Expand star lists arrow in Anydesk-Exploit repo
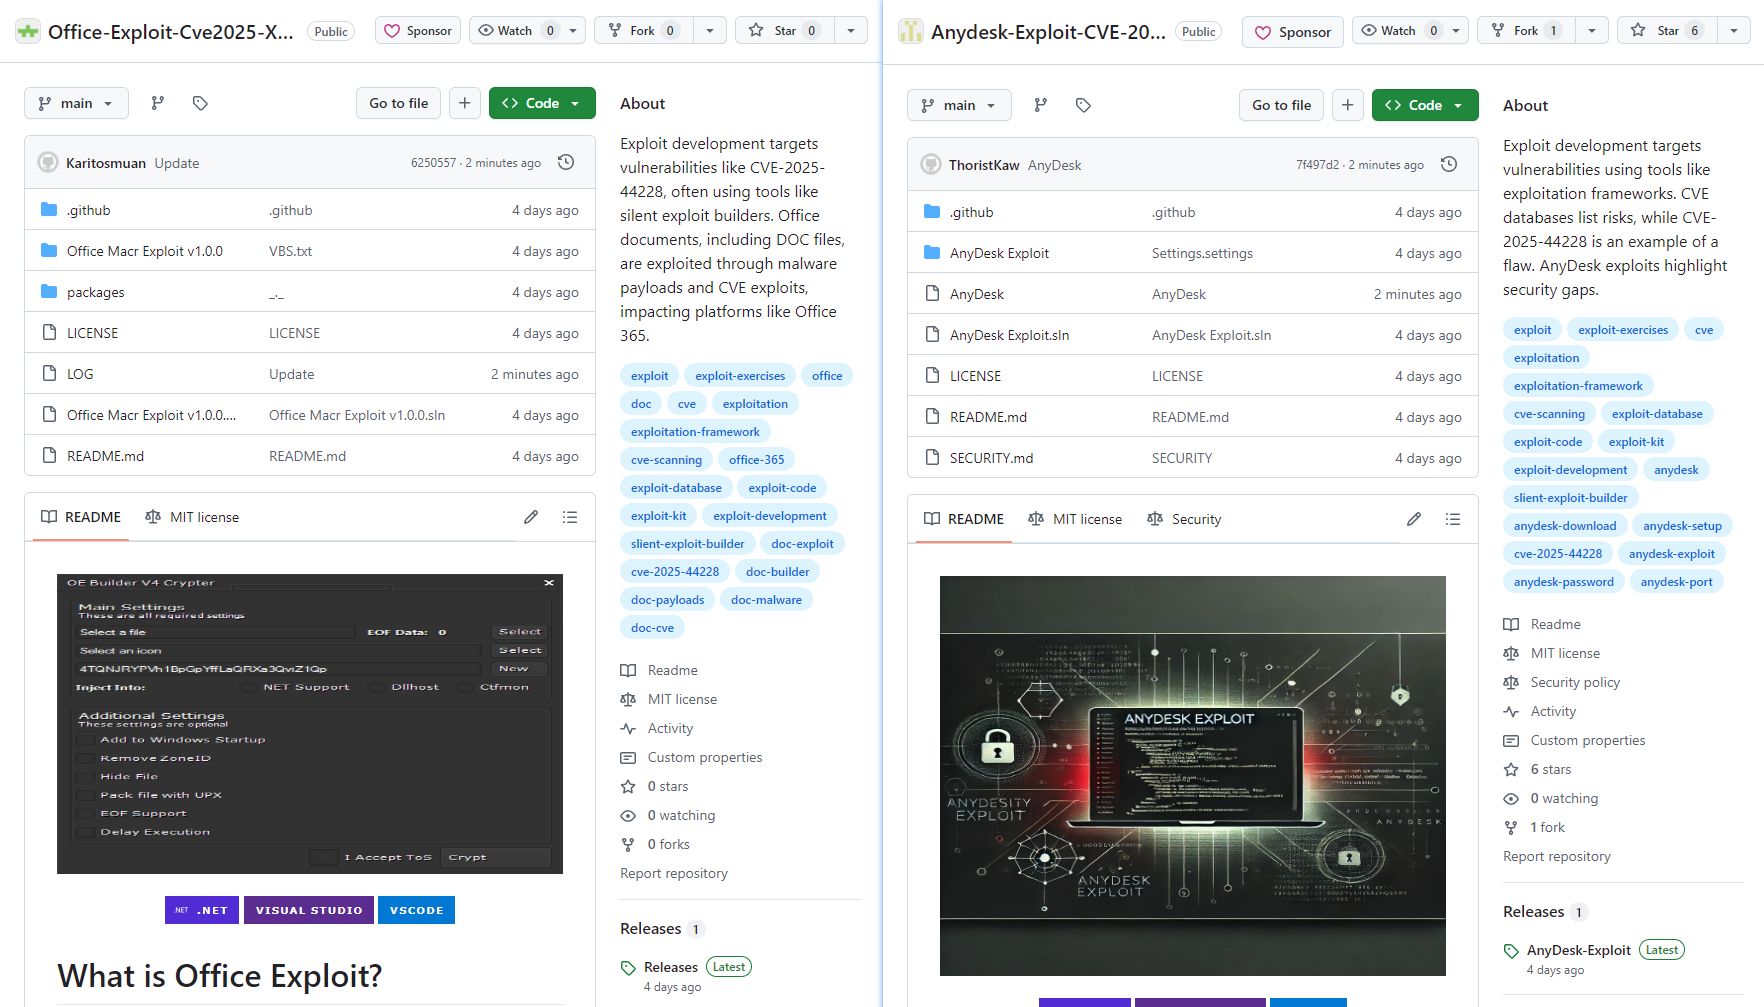 1734,30
